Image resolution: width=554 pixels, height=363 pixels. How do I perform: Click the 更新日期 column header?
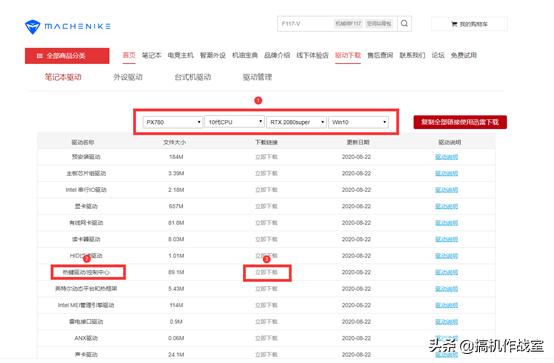click(x=358, y=142)
